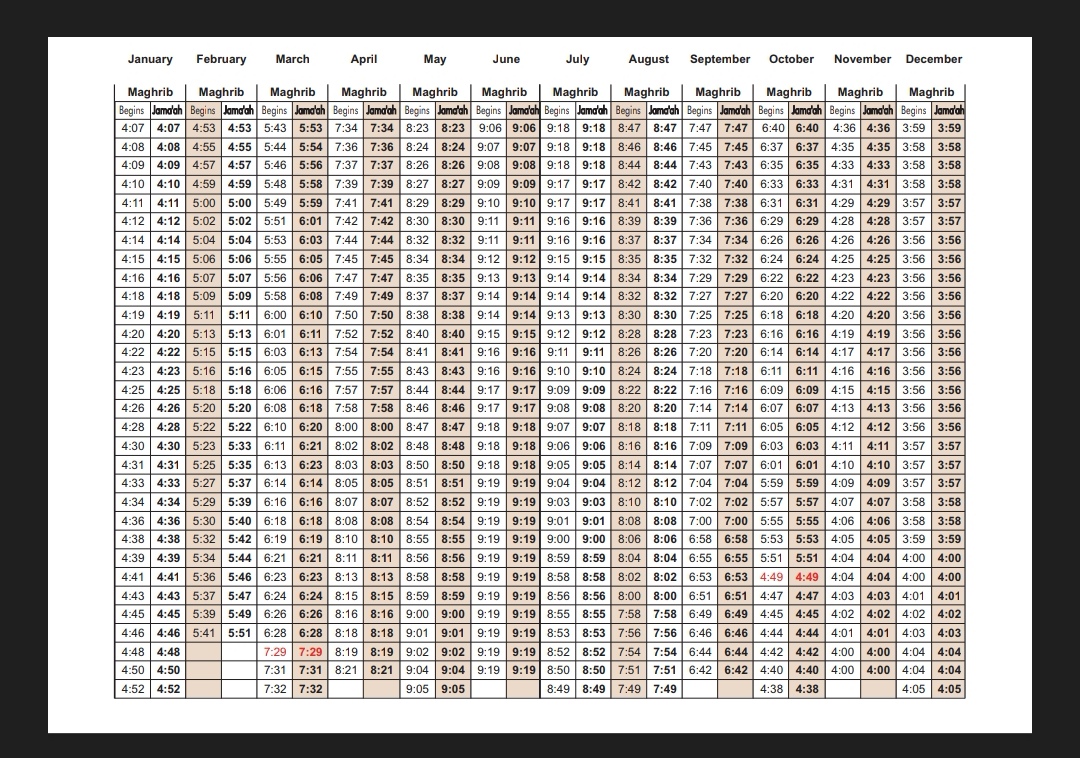Select the 8:00 Jama'ah time in April

381,427
